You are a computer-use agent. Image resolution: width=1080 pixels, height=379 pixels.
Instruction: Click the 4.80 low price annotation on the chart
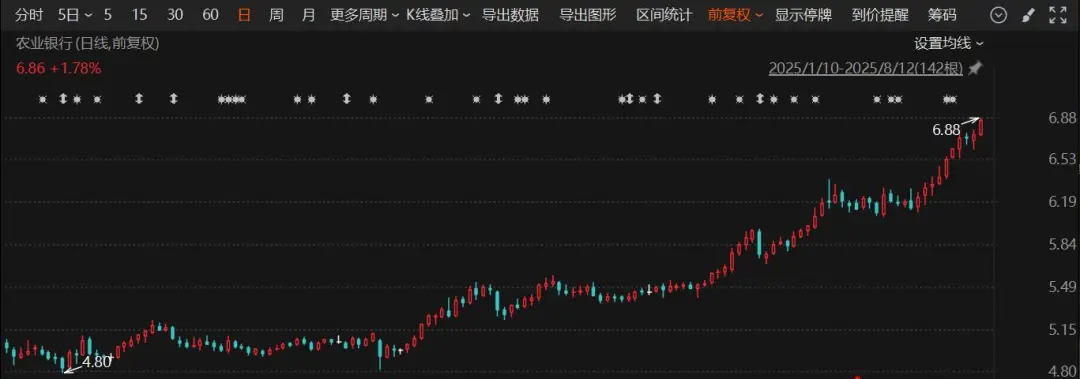click(x=97, y=361)
